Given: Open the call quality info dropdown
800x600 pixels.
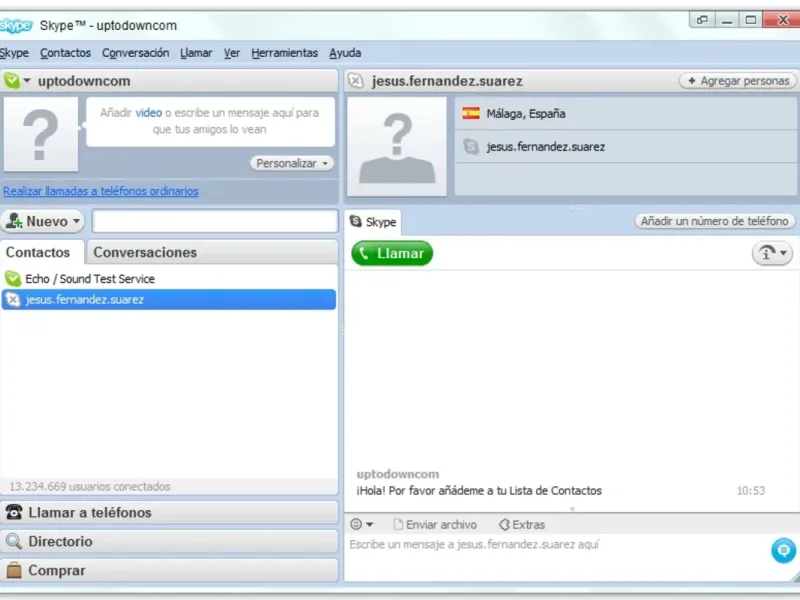Looking at the screenshot, I should click(772, 253).
